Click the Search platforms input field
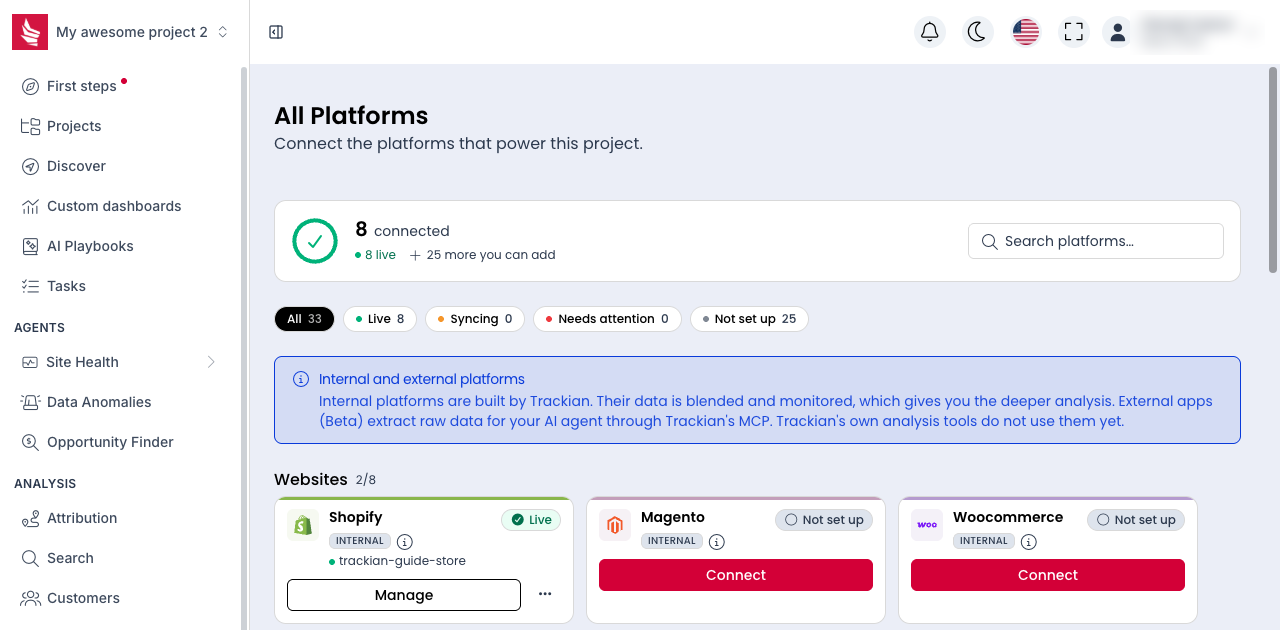The width and height of the screenshot is (1280, 630). click(x=1096, y=241)
